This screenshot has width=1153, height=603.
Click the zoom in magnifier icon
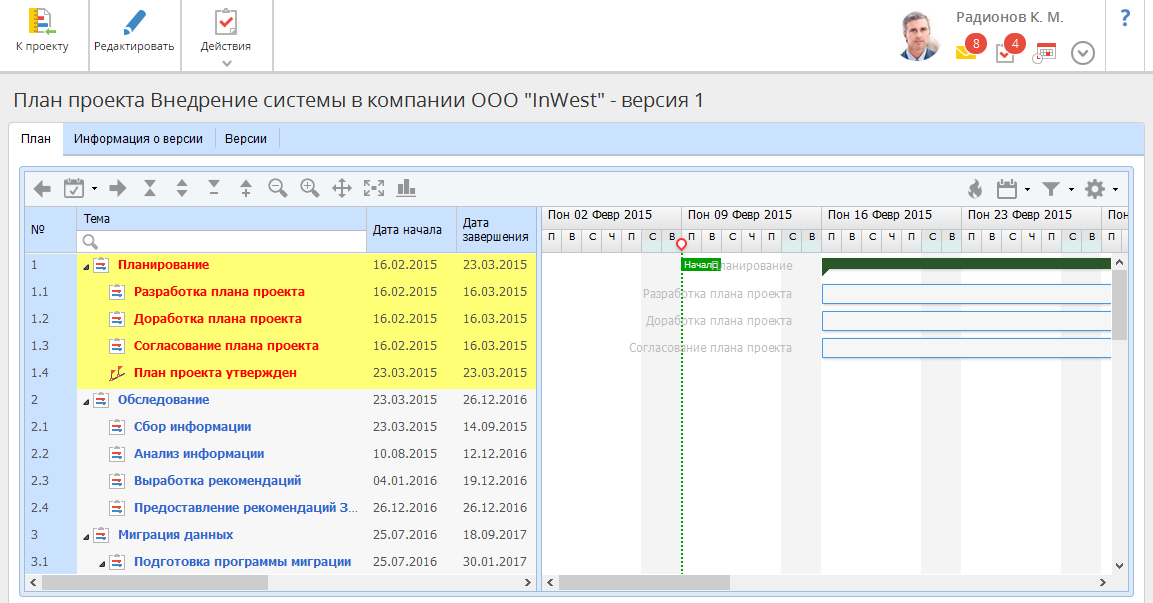point(309,188)
